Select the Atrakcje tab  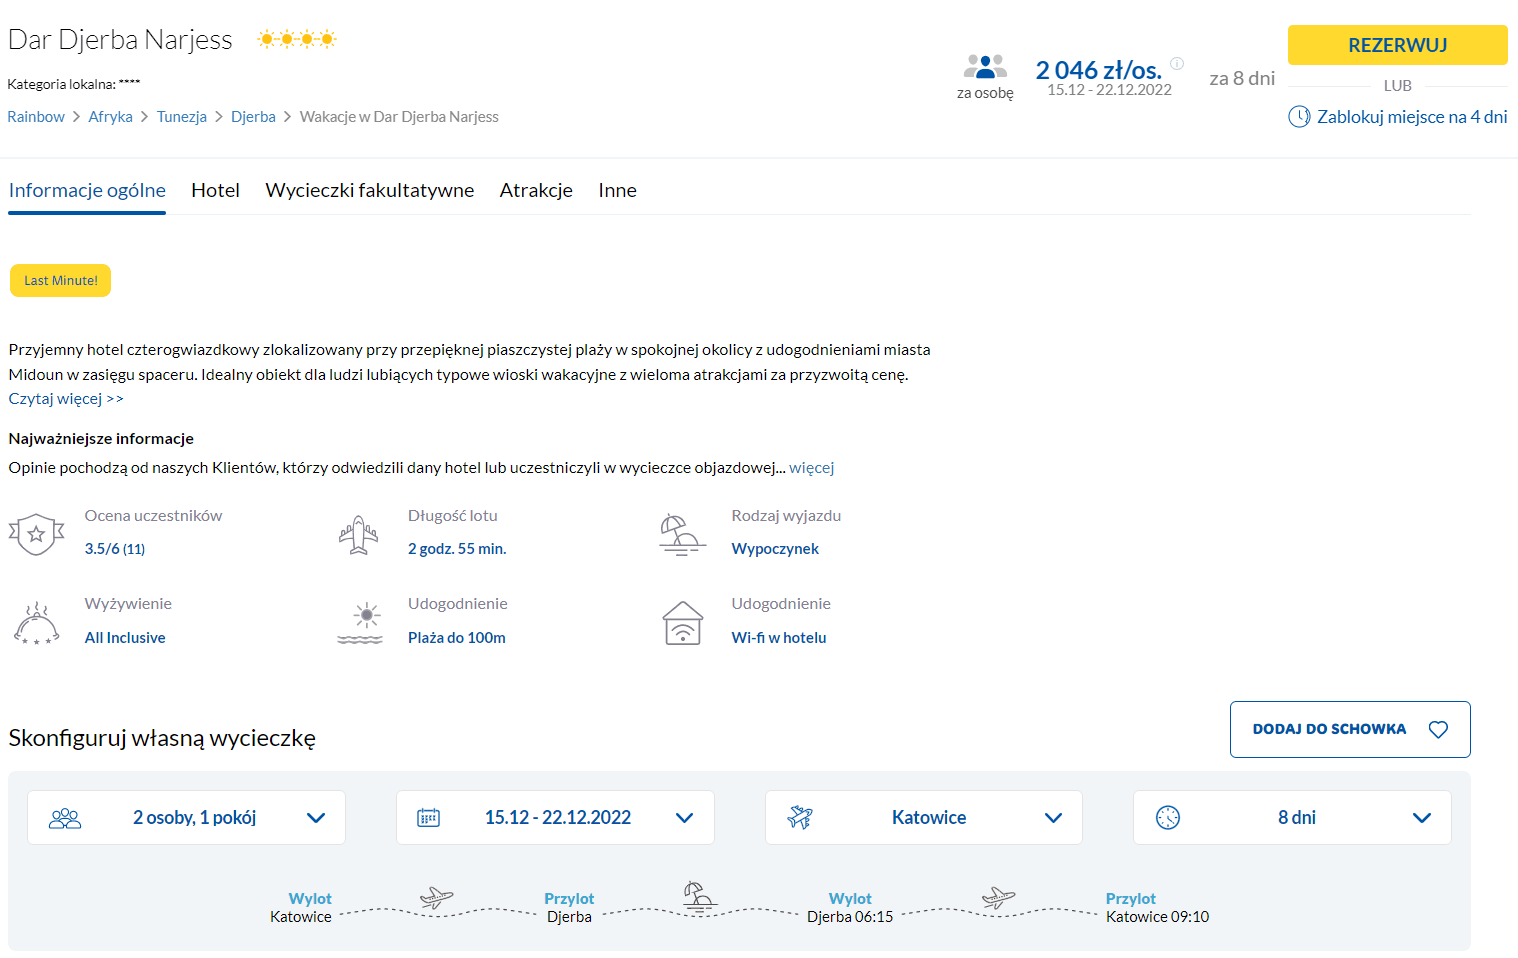click(536, 191)
